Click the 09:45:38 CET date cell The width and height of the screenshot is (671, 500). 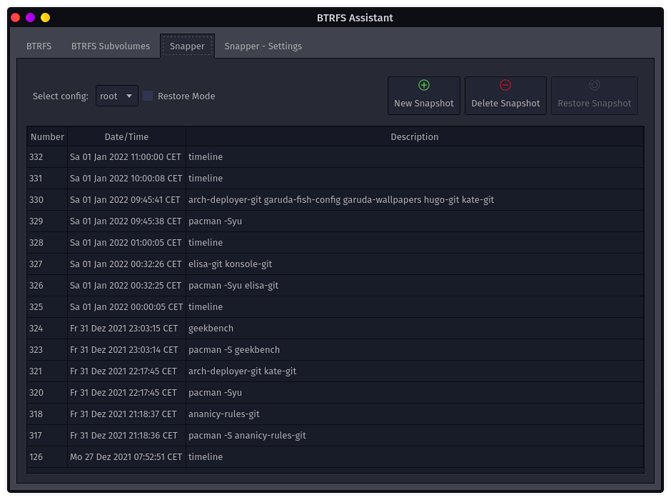tap(126, 221)
